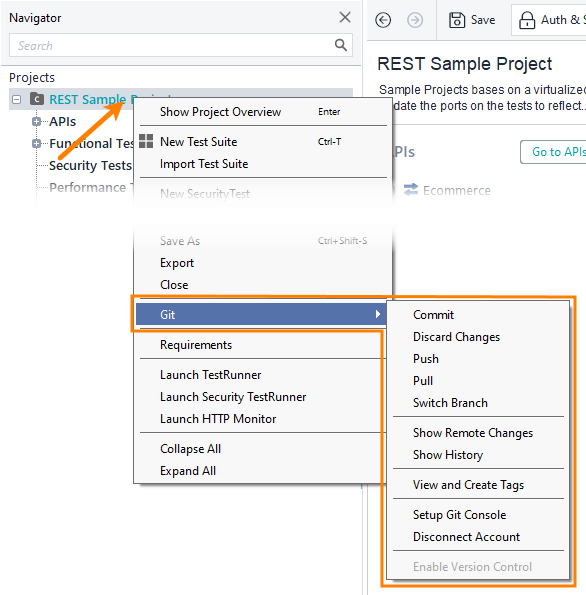Click the Auth lock icon
Viewport: 586px width, 595px height.
[x=527, y=20]
